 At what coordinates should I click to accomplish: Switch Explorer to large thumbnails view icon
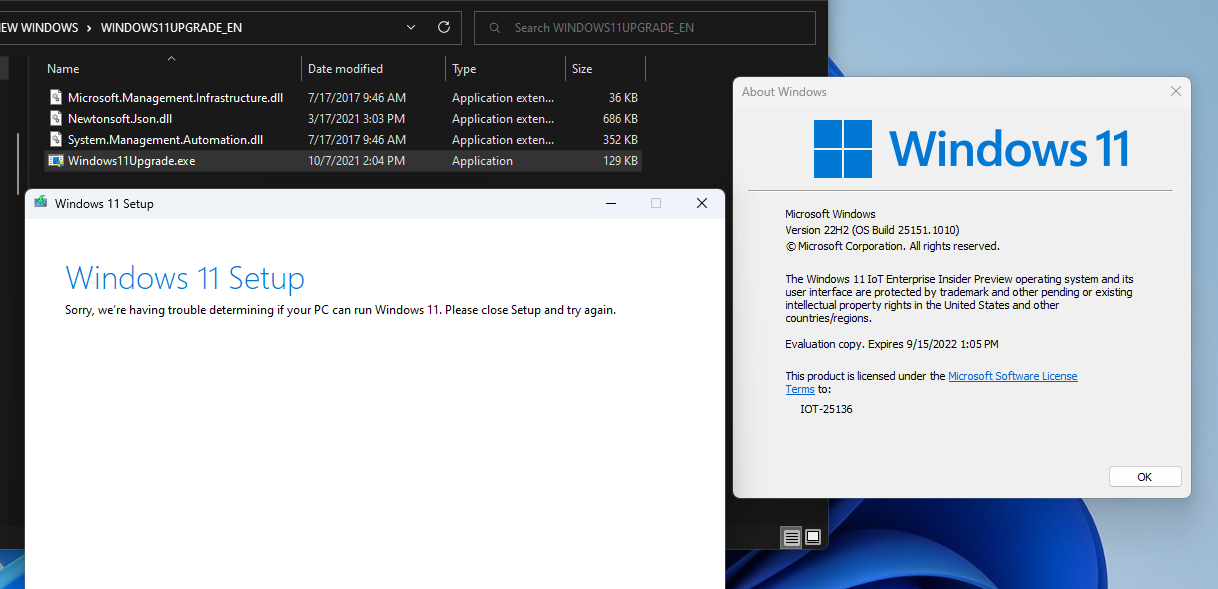(x=813, y=537)
